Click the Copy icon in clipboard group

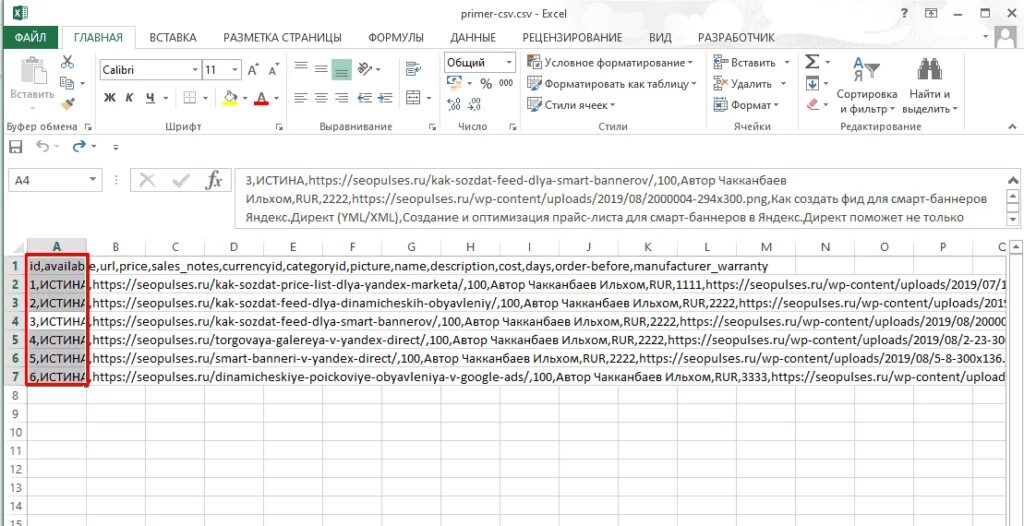[67, 83]
